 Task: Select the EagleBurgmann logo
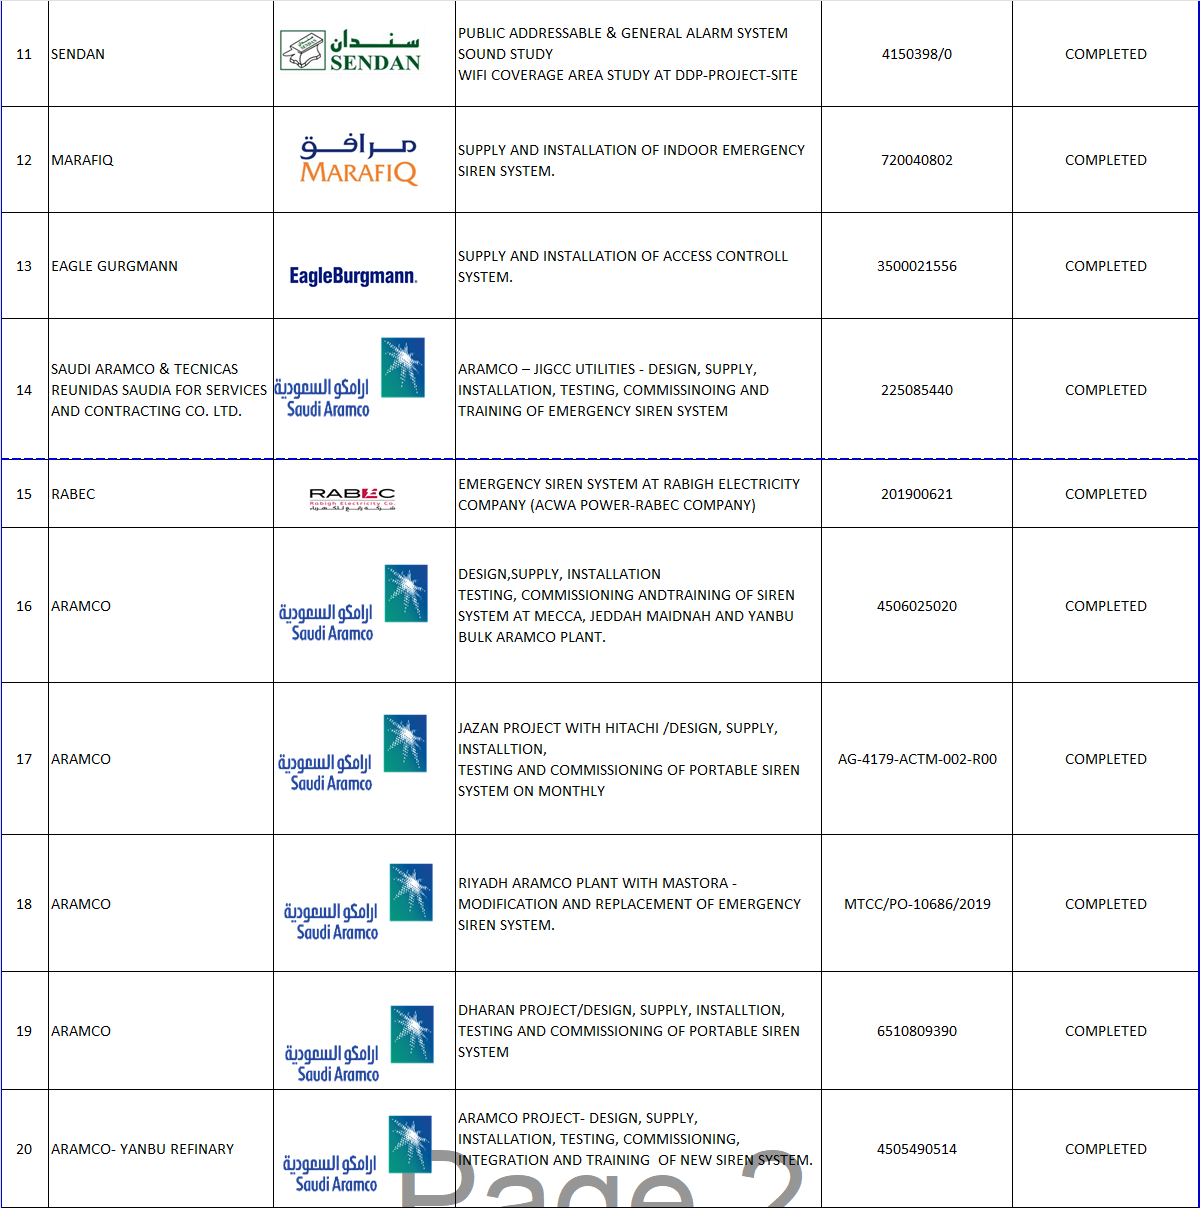(x=353, y=276)
